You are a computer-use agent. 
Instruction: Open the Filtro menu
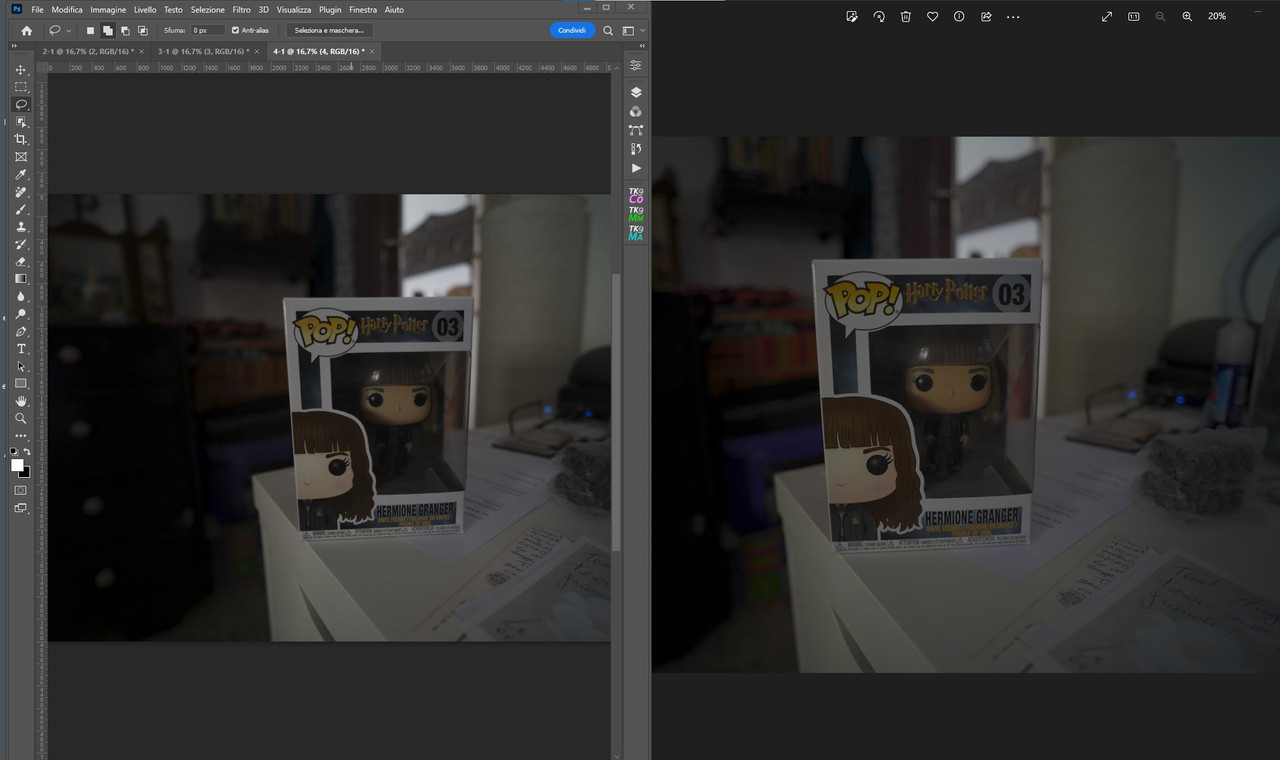coord(241,9)
